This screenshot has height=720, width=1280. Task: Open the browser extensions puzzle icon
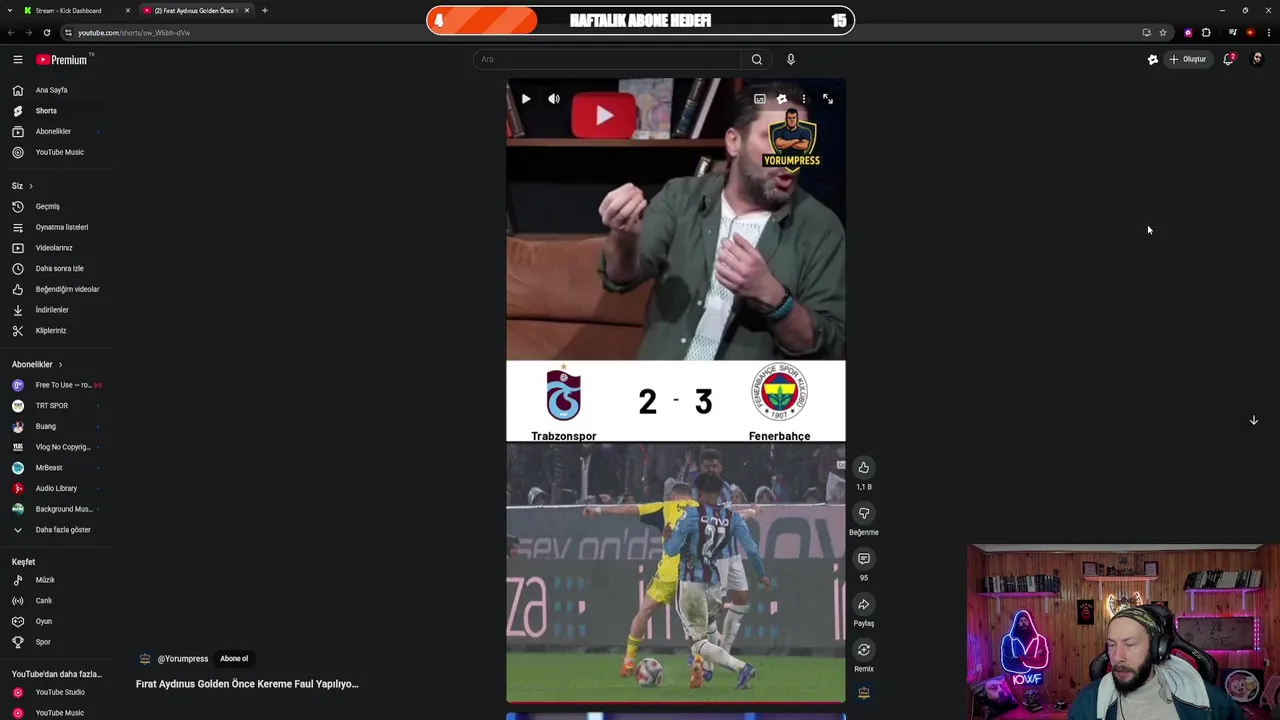pyautogui.click(x=1206, y=32)
